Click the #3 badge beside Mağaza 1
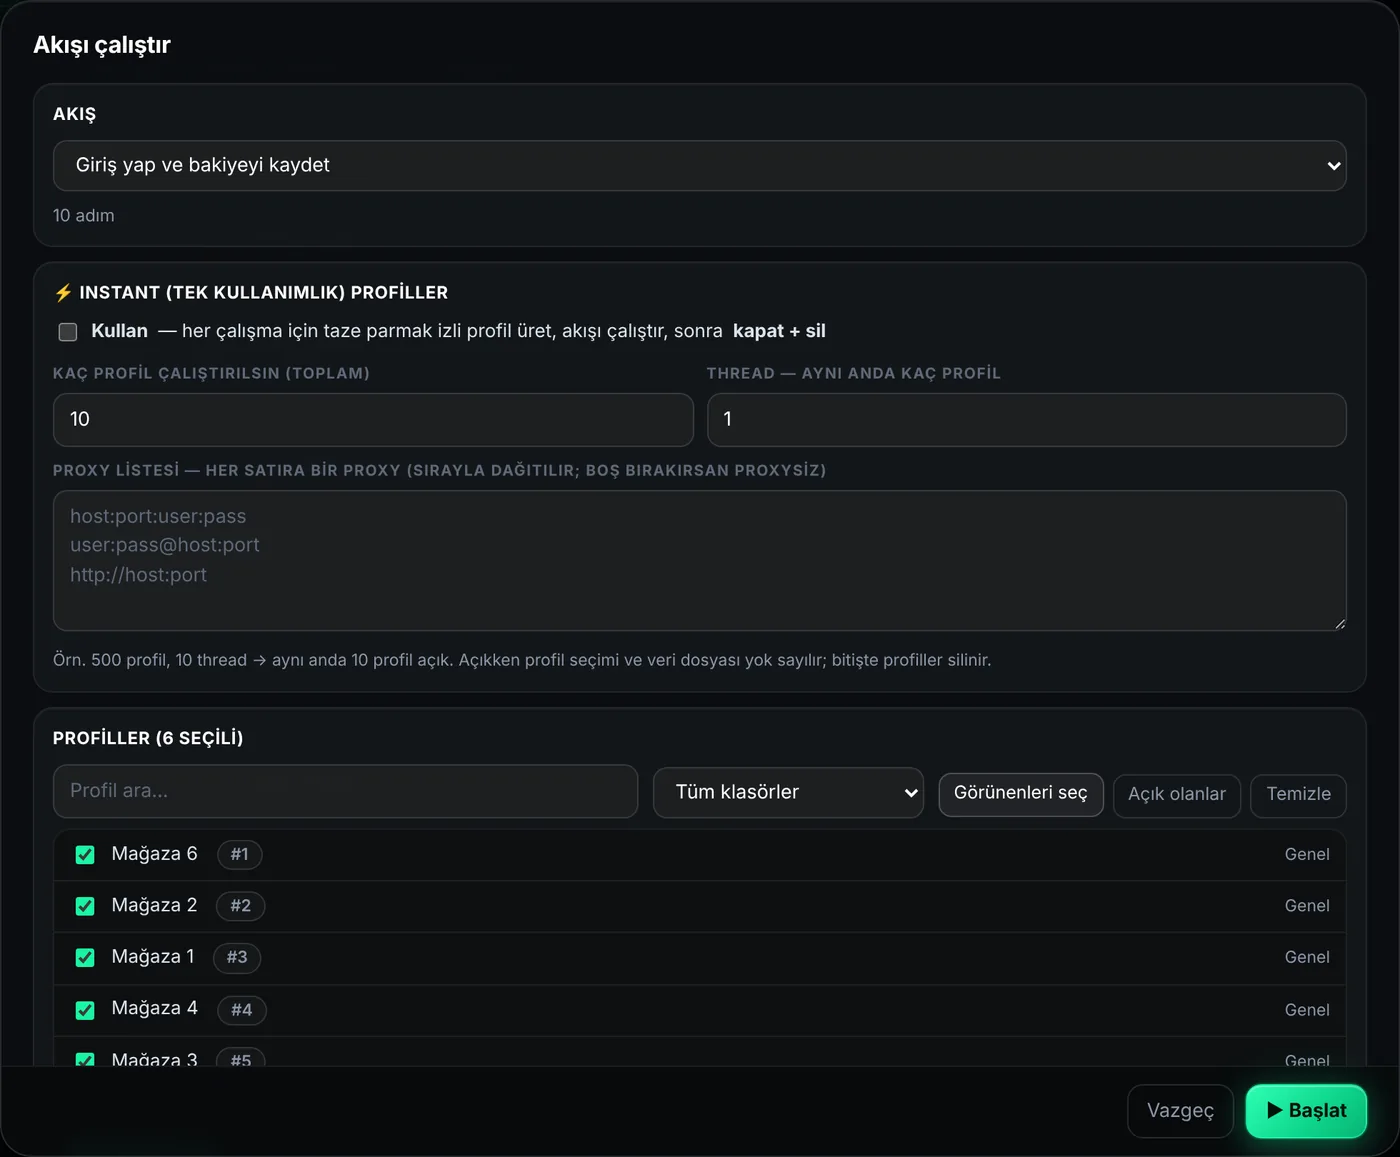This screenshot has width=1400, height=1157. tap(237, 957)
